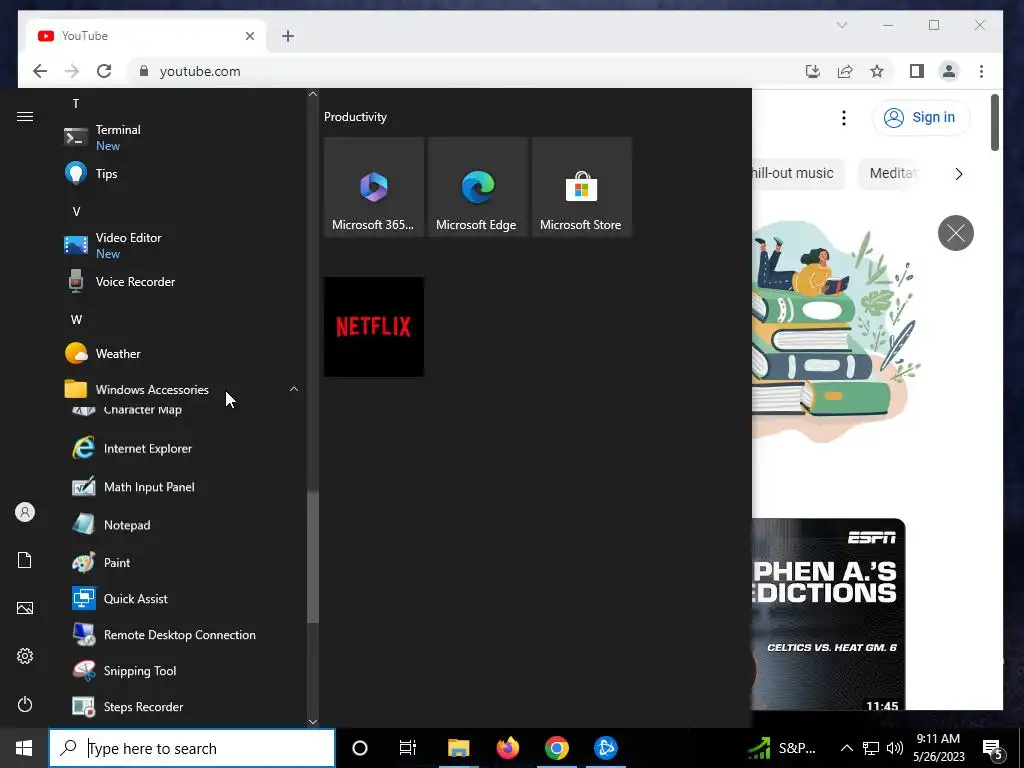Click the W section letter header
Viewport: 1024px width, 768px height.
(76, 319)
